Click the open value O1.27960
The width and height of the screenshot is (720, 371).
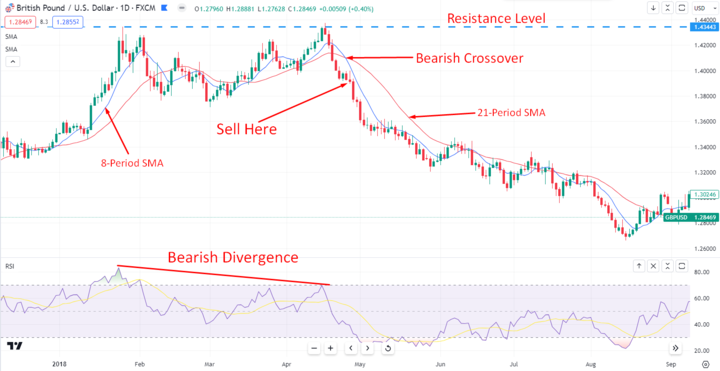208,9
